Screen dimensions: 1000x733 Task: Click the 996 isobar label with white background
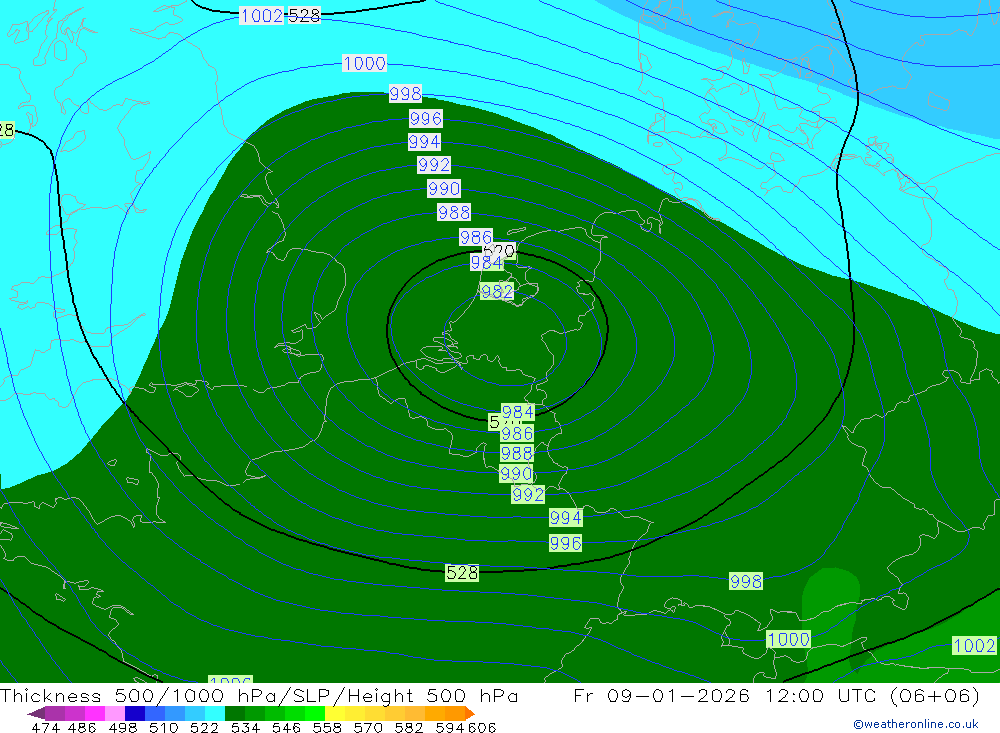pos(425,118)
